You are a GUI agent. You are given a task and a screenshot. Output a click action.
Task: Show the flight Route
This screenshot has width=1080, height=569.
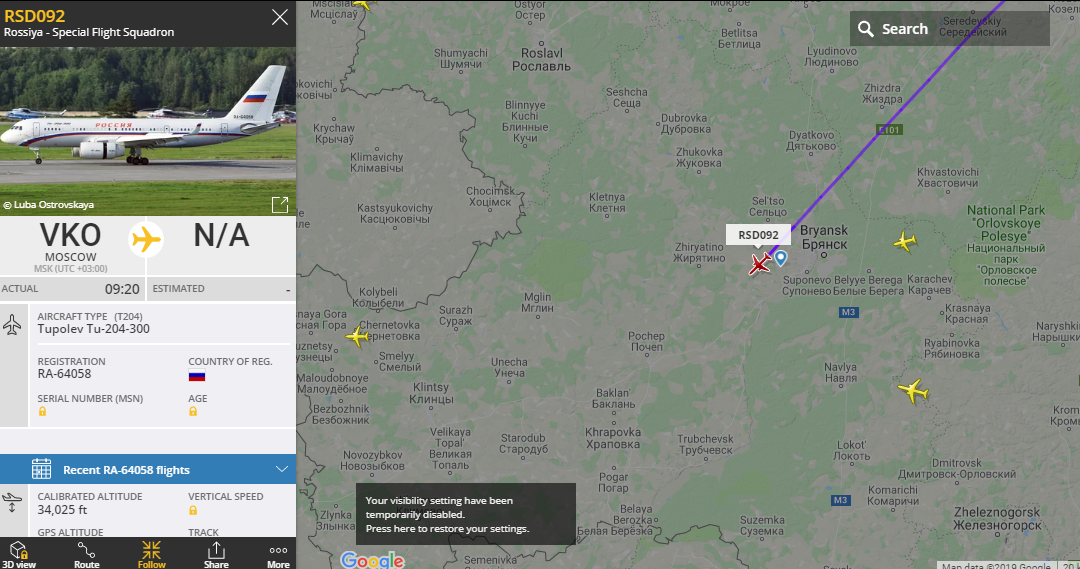tap(87, 554)
